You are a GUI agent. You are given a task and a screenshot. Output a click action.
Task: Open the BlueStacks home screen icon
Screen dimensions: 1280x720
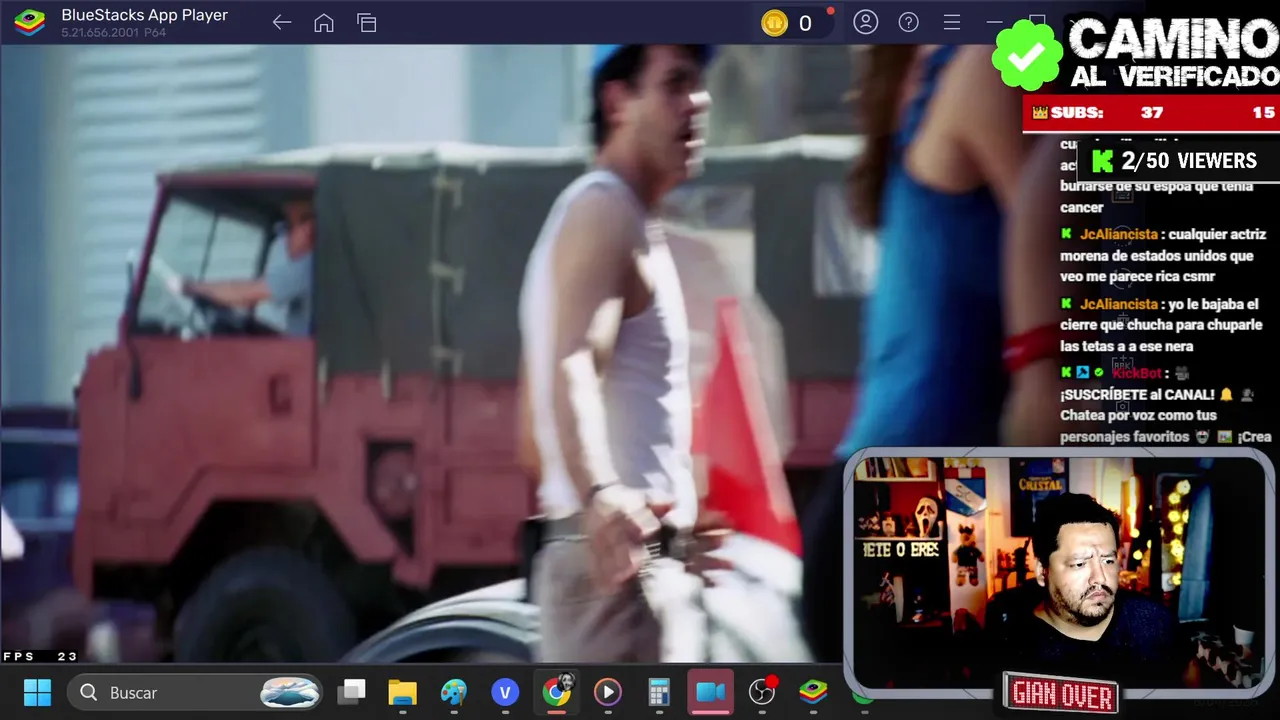click(324, 22)
